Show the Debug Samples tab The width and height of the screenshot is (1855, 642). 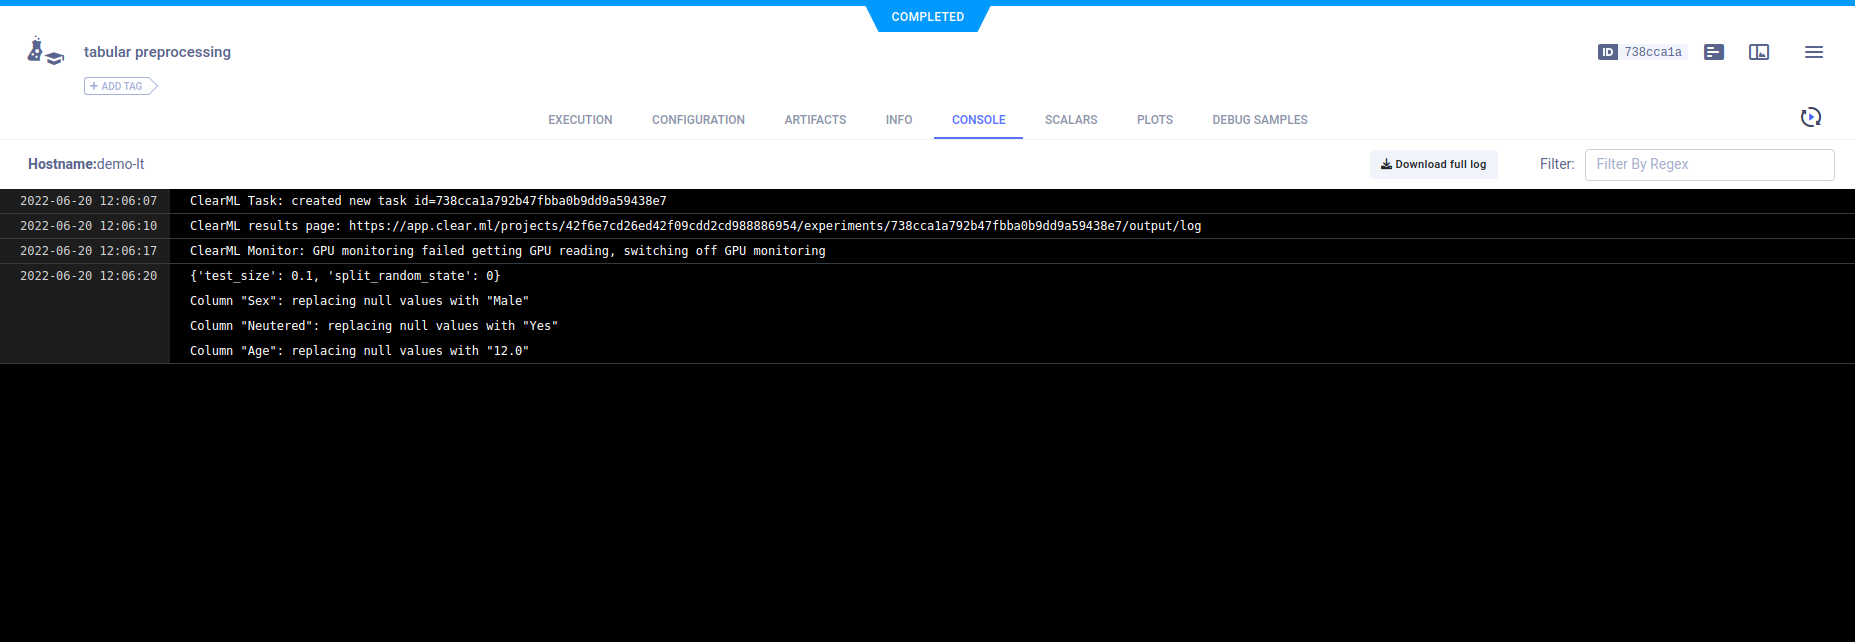pos(1259,120)
